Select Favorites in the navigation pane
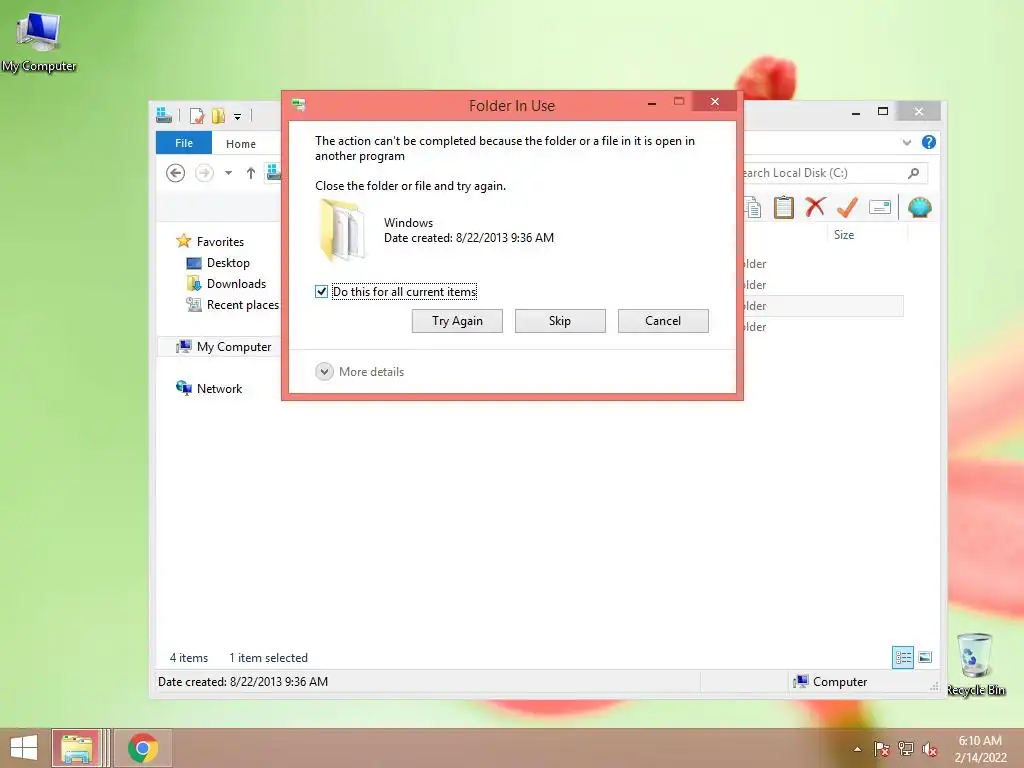 [220, 242]
